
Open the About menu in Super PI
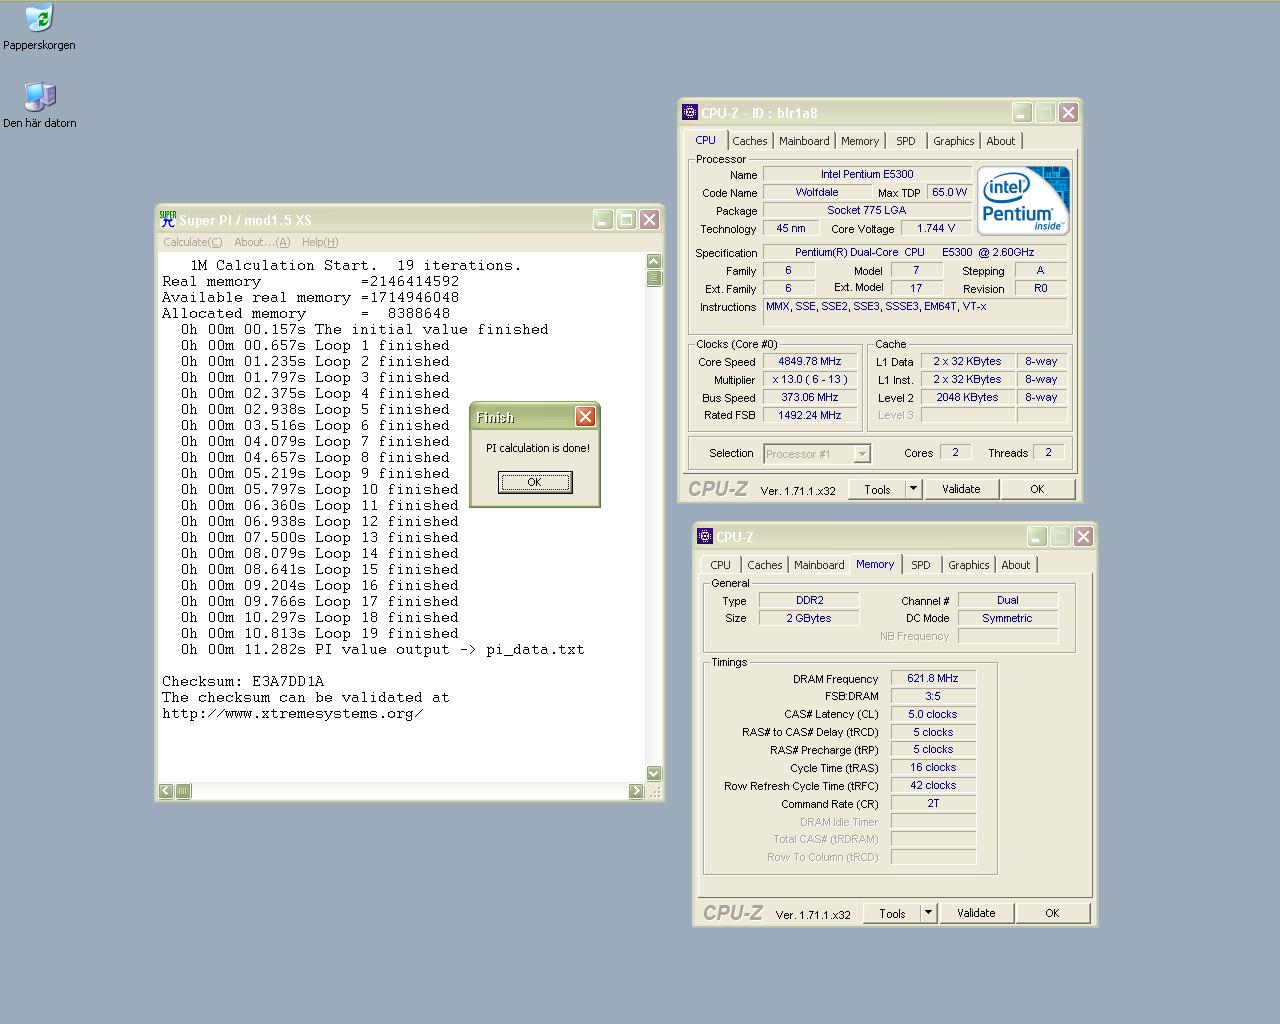pos(262,242)
